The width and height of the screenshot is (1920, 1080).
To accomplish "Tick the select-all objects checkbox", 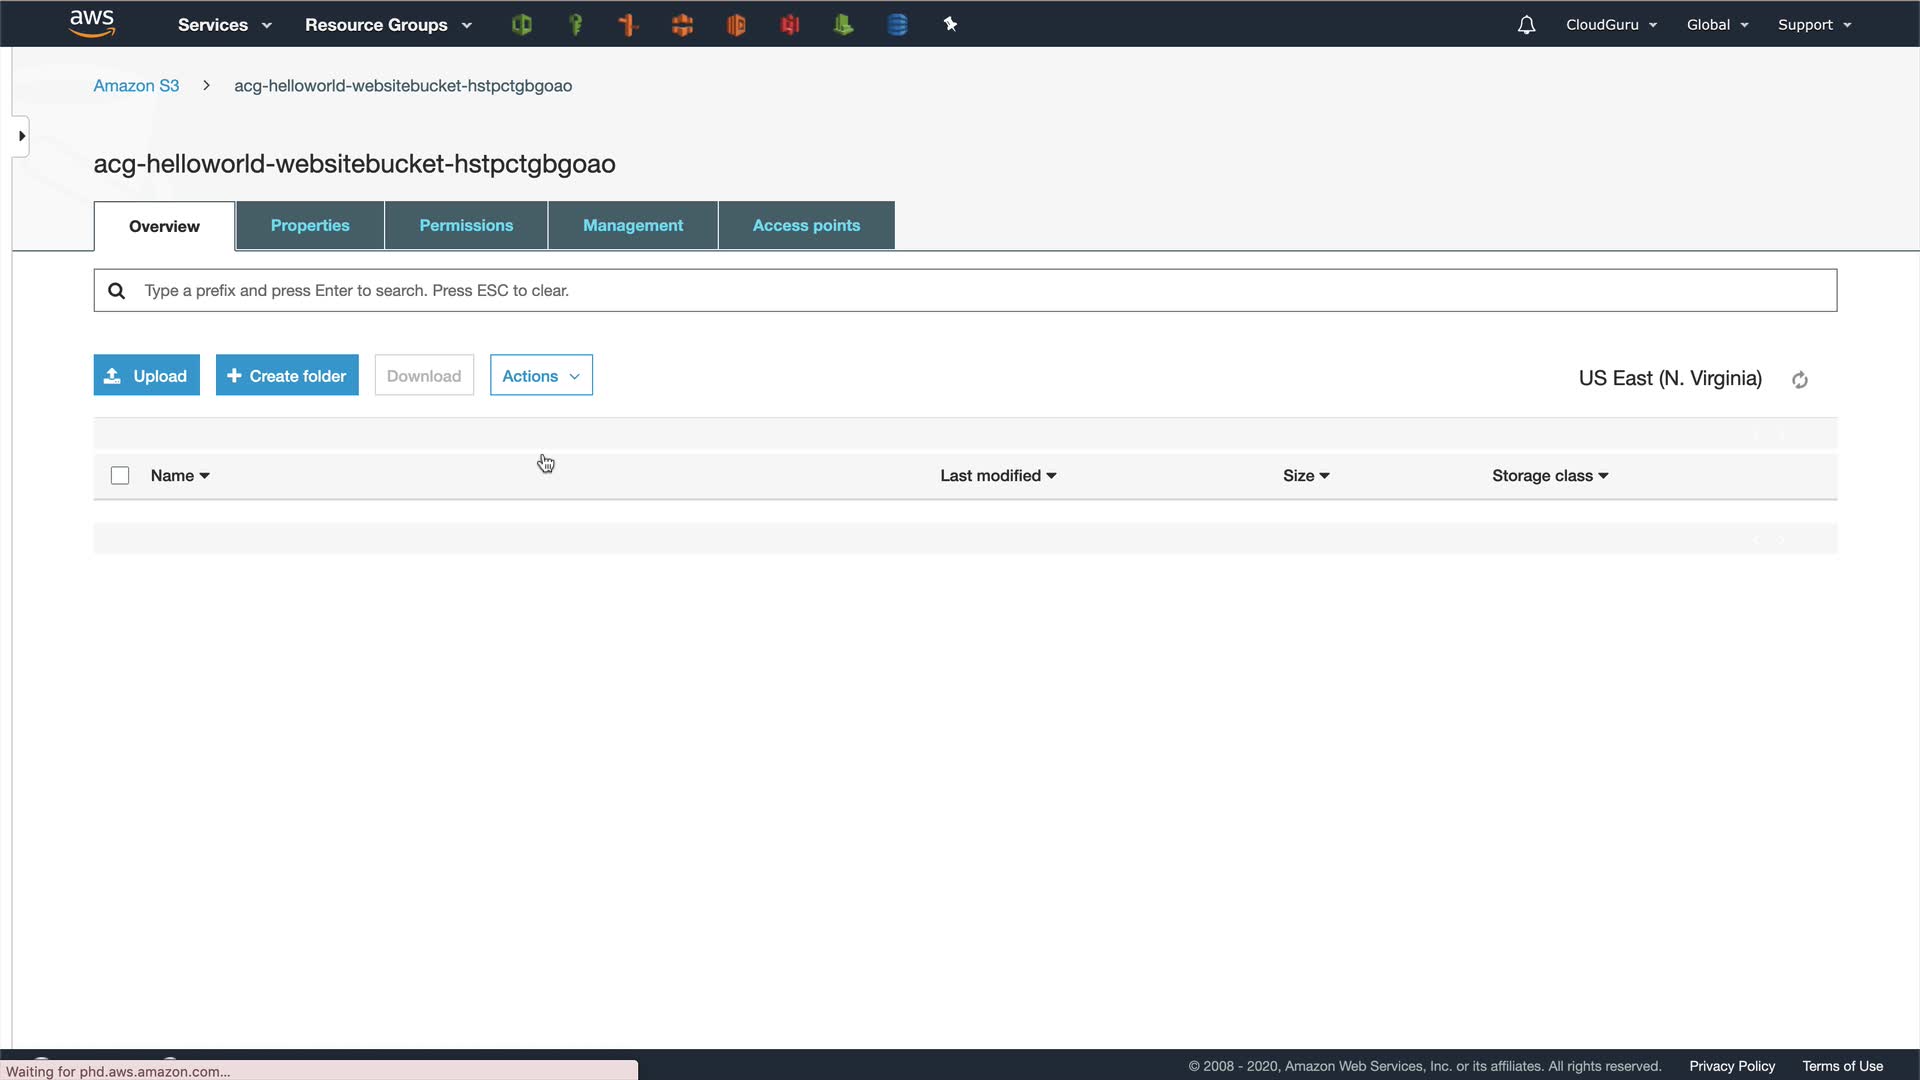I will pos(120,476).
